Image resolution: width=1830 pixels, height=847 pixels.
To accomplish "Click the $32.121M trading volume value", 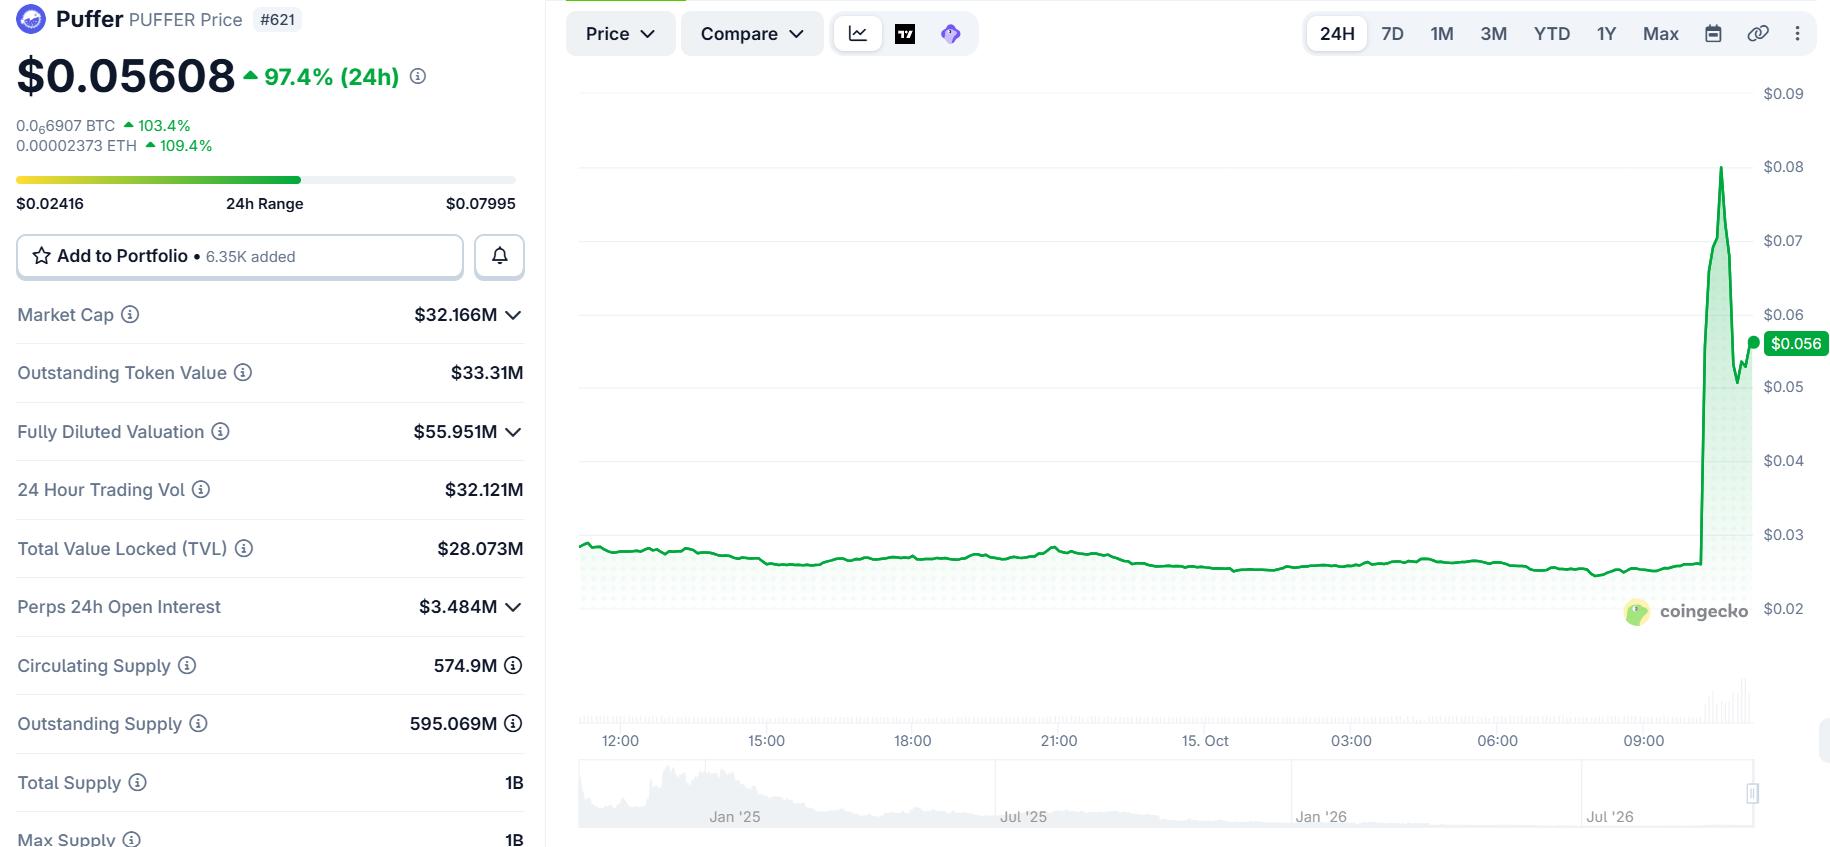I will (484, 490).
